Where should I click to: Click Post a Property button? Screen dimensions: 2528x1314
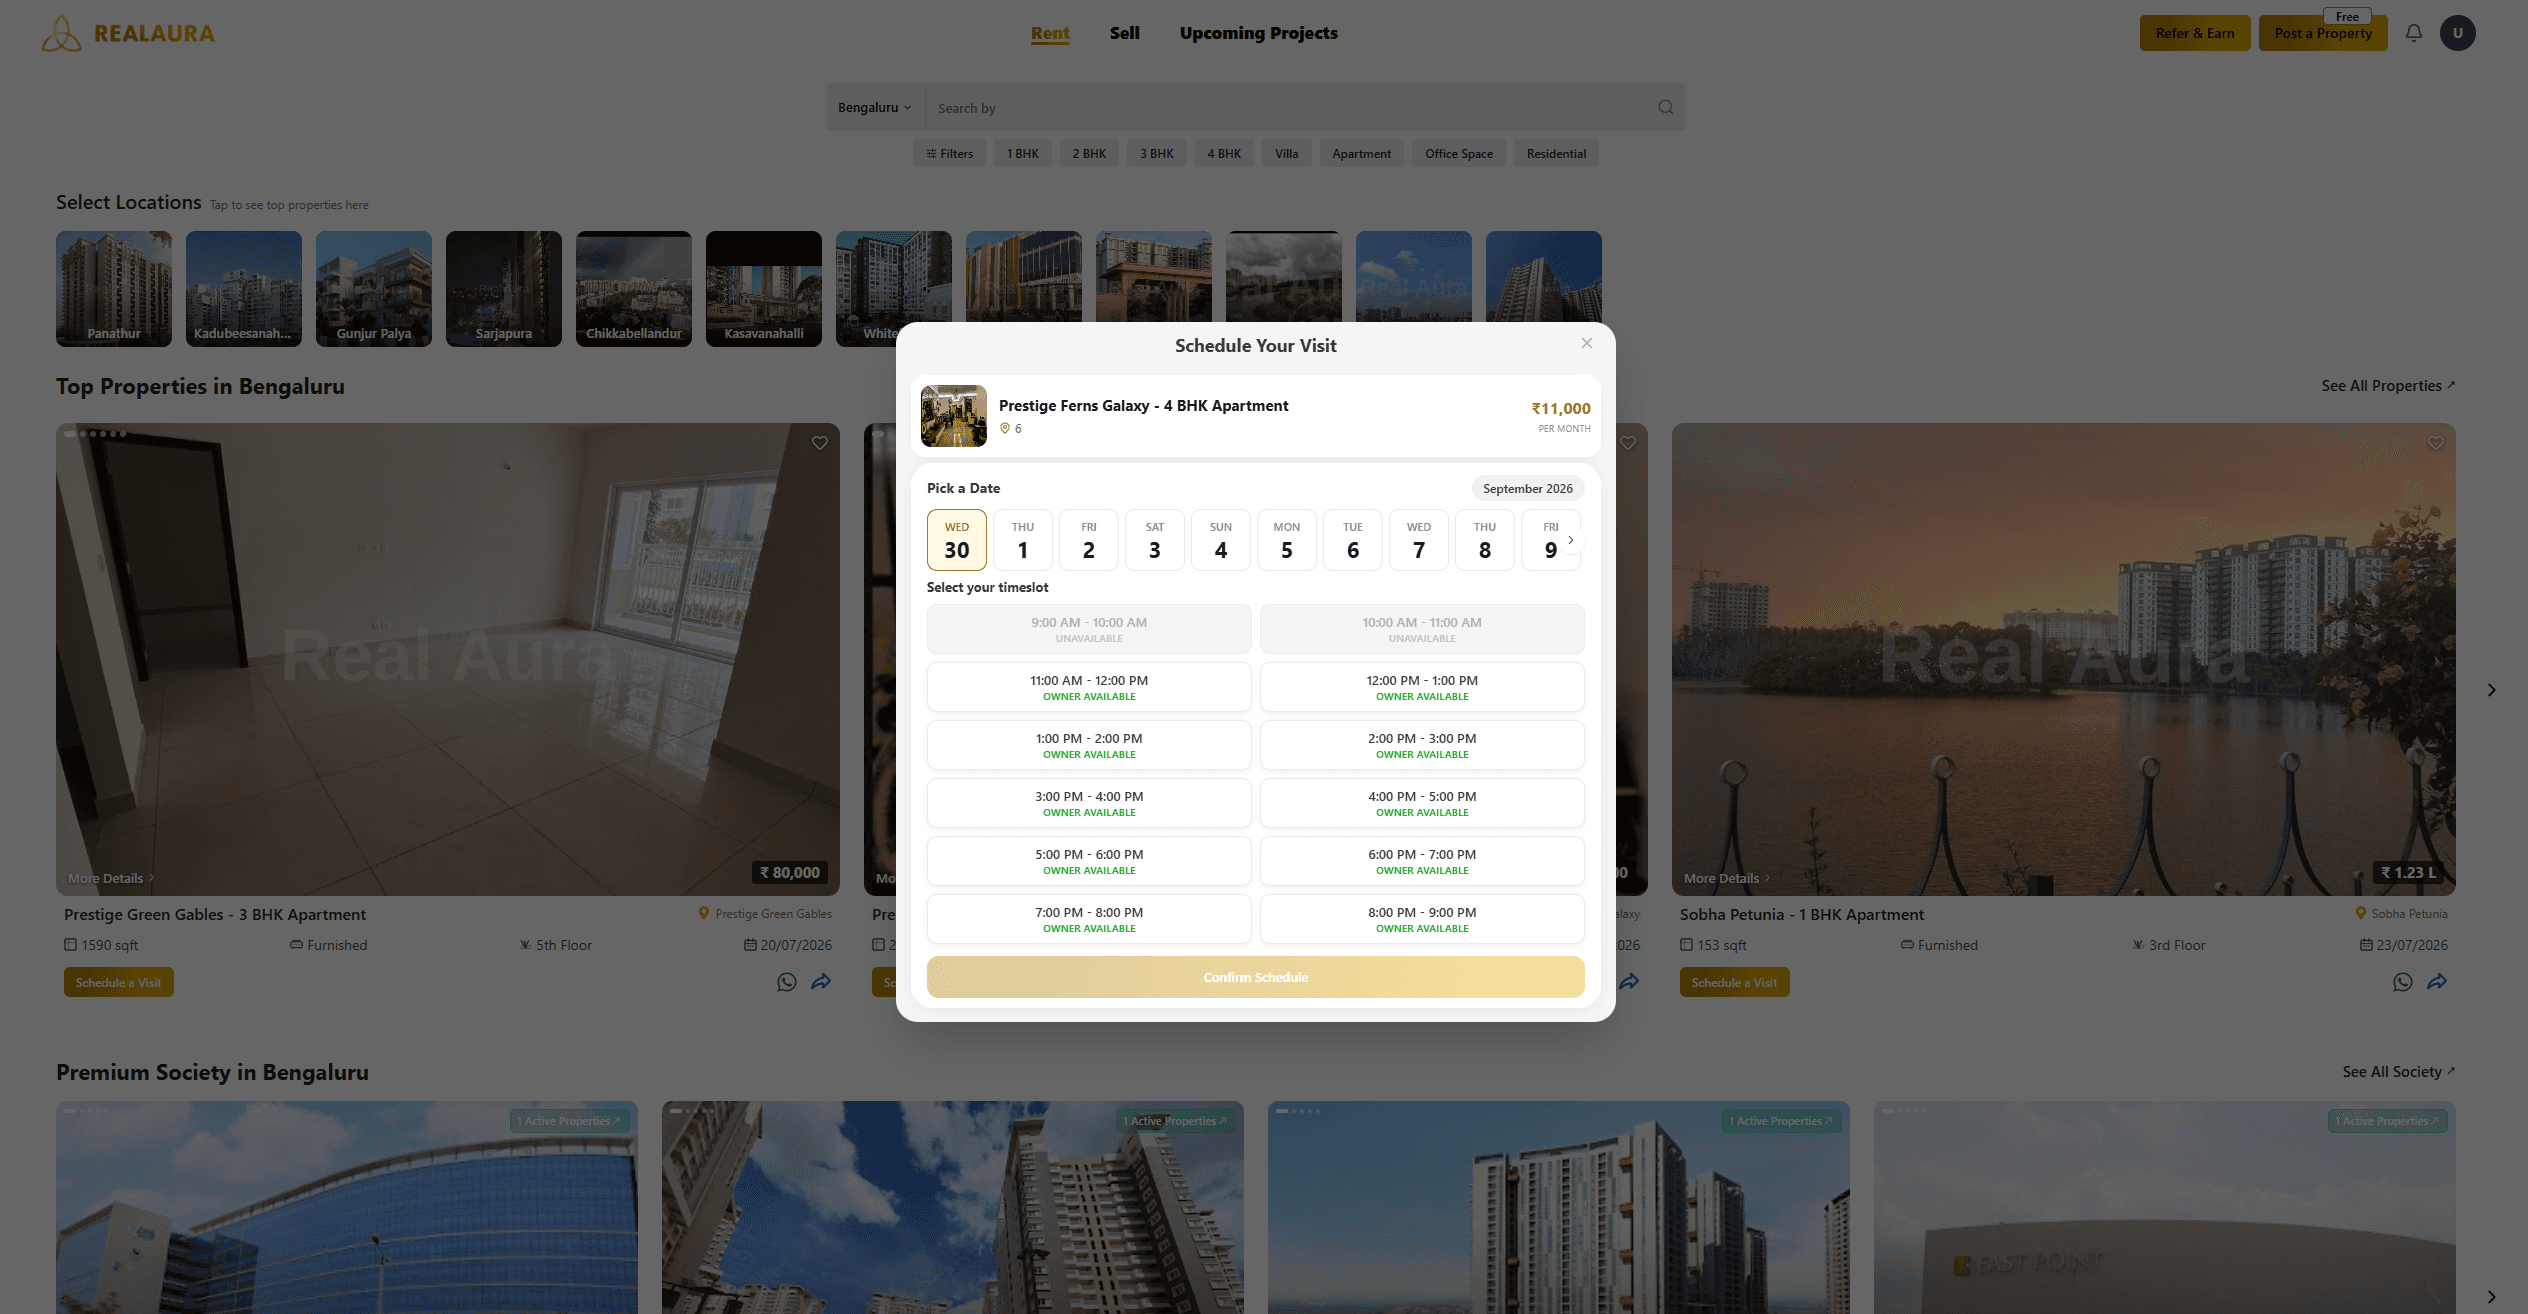click(x=2322, y=33)
